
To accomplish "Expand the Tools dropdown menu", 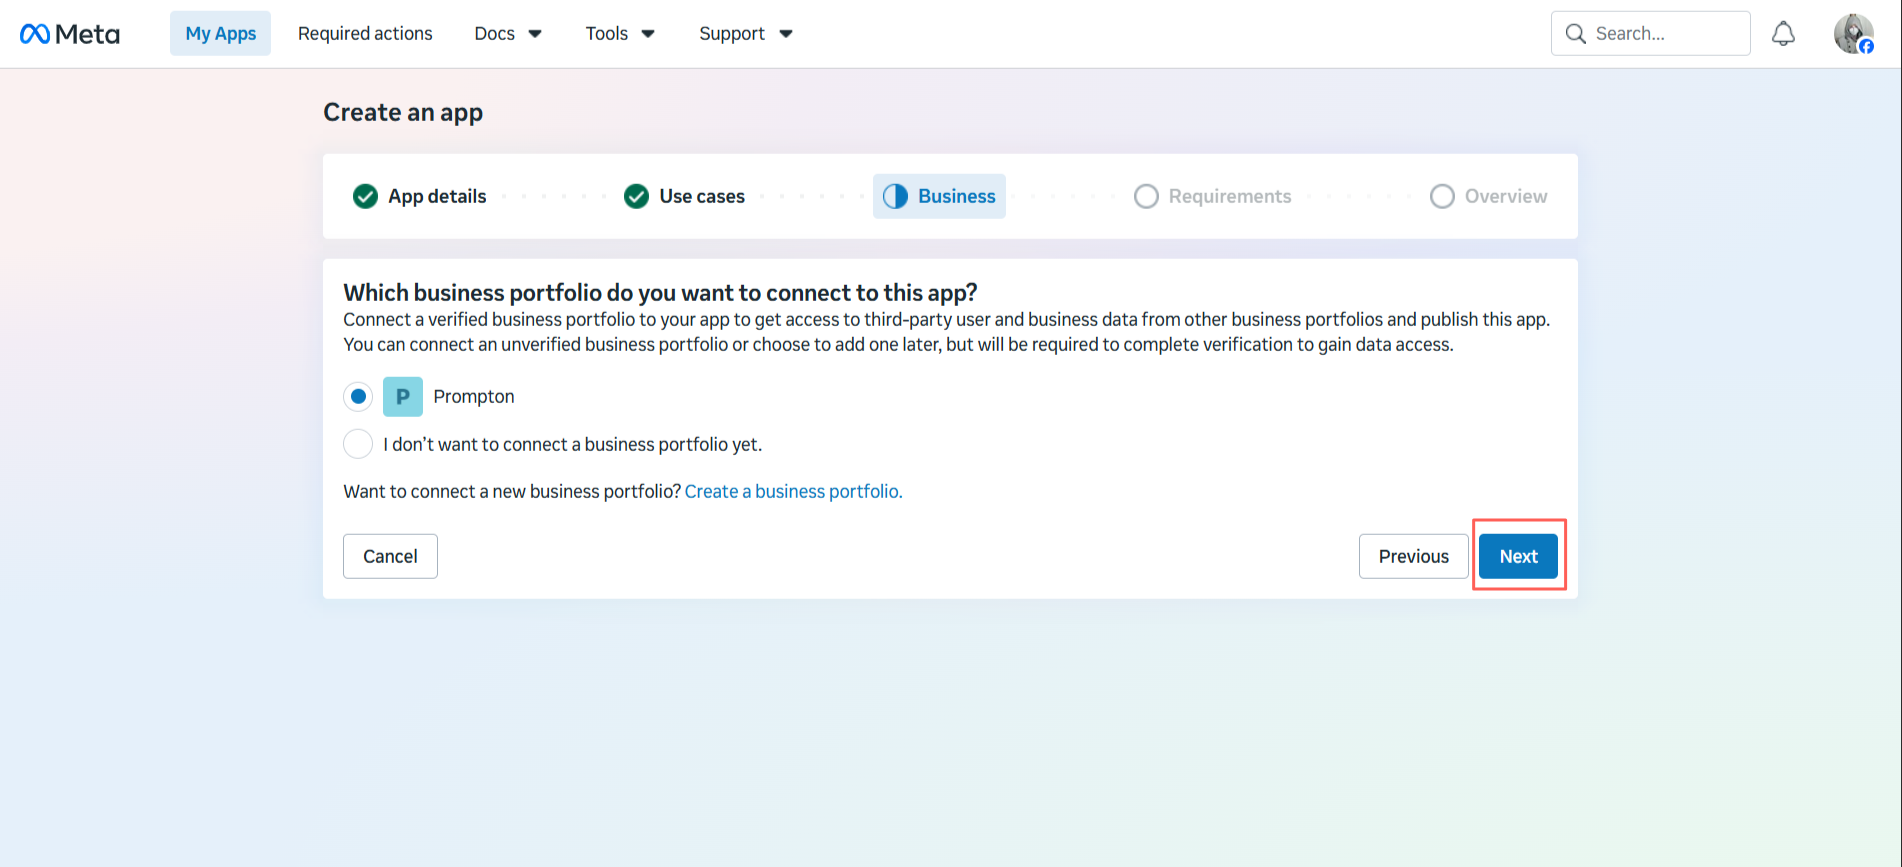I will (x=620, y=34).
